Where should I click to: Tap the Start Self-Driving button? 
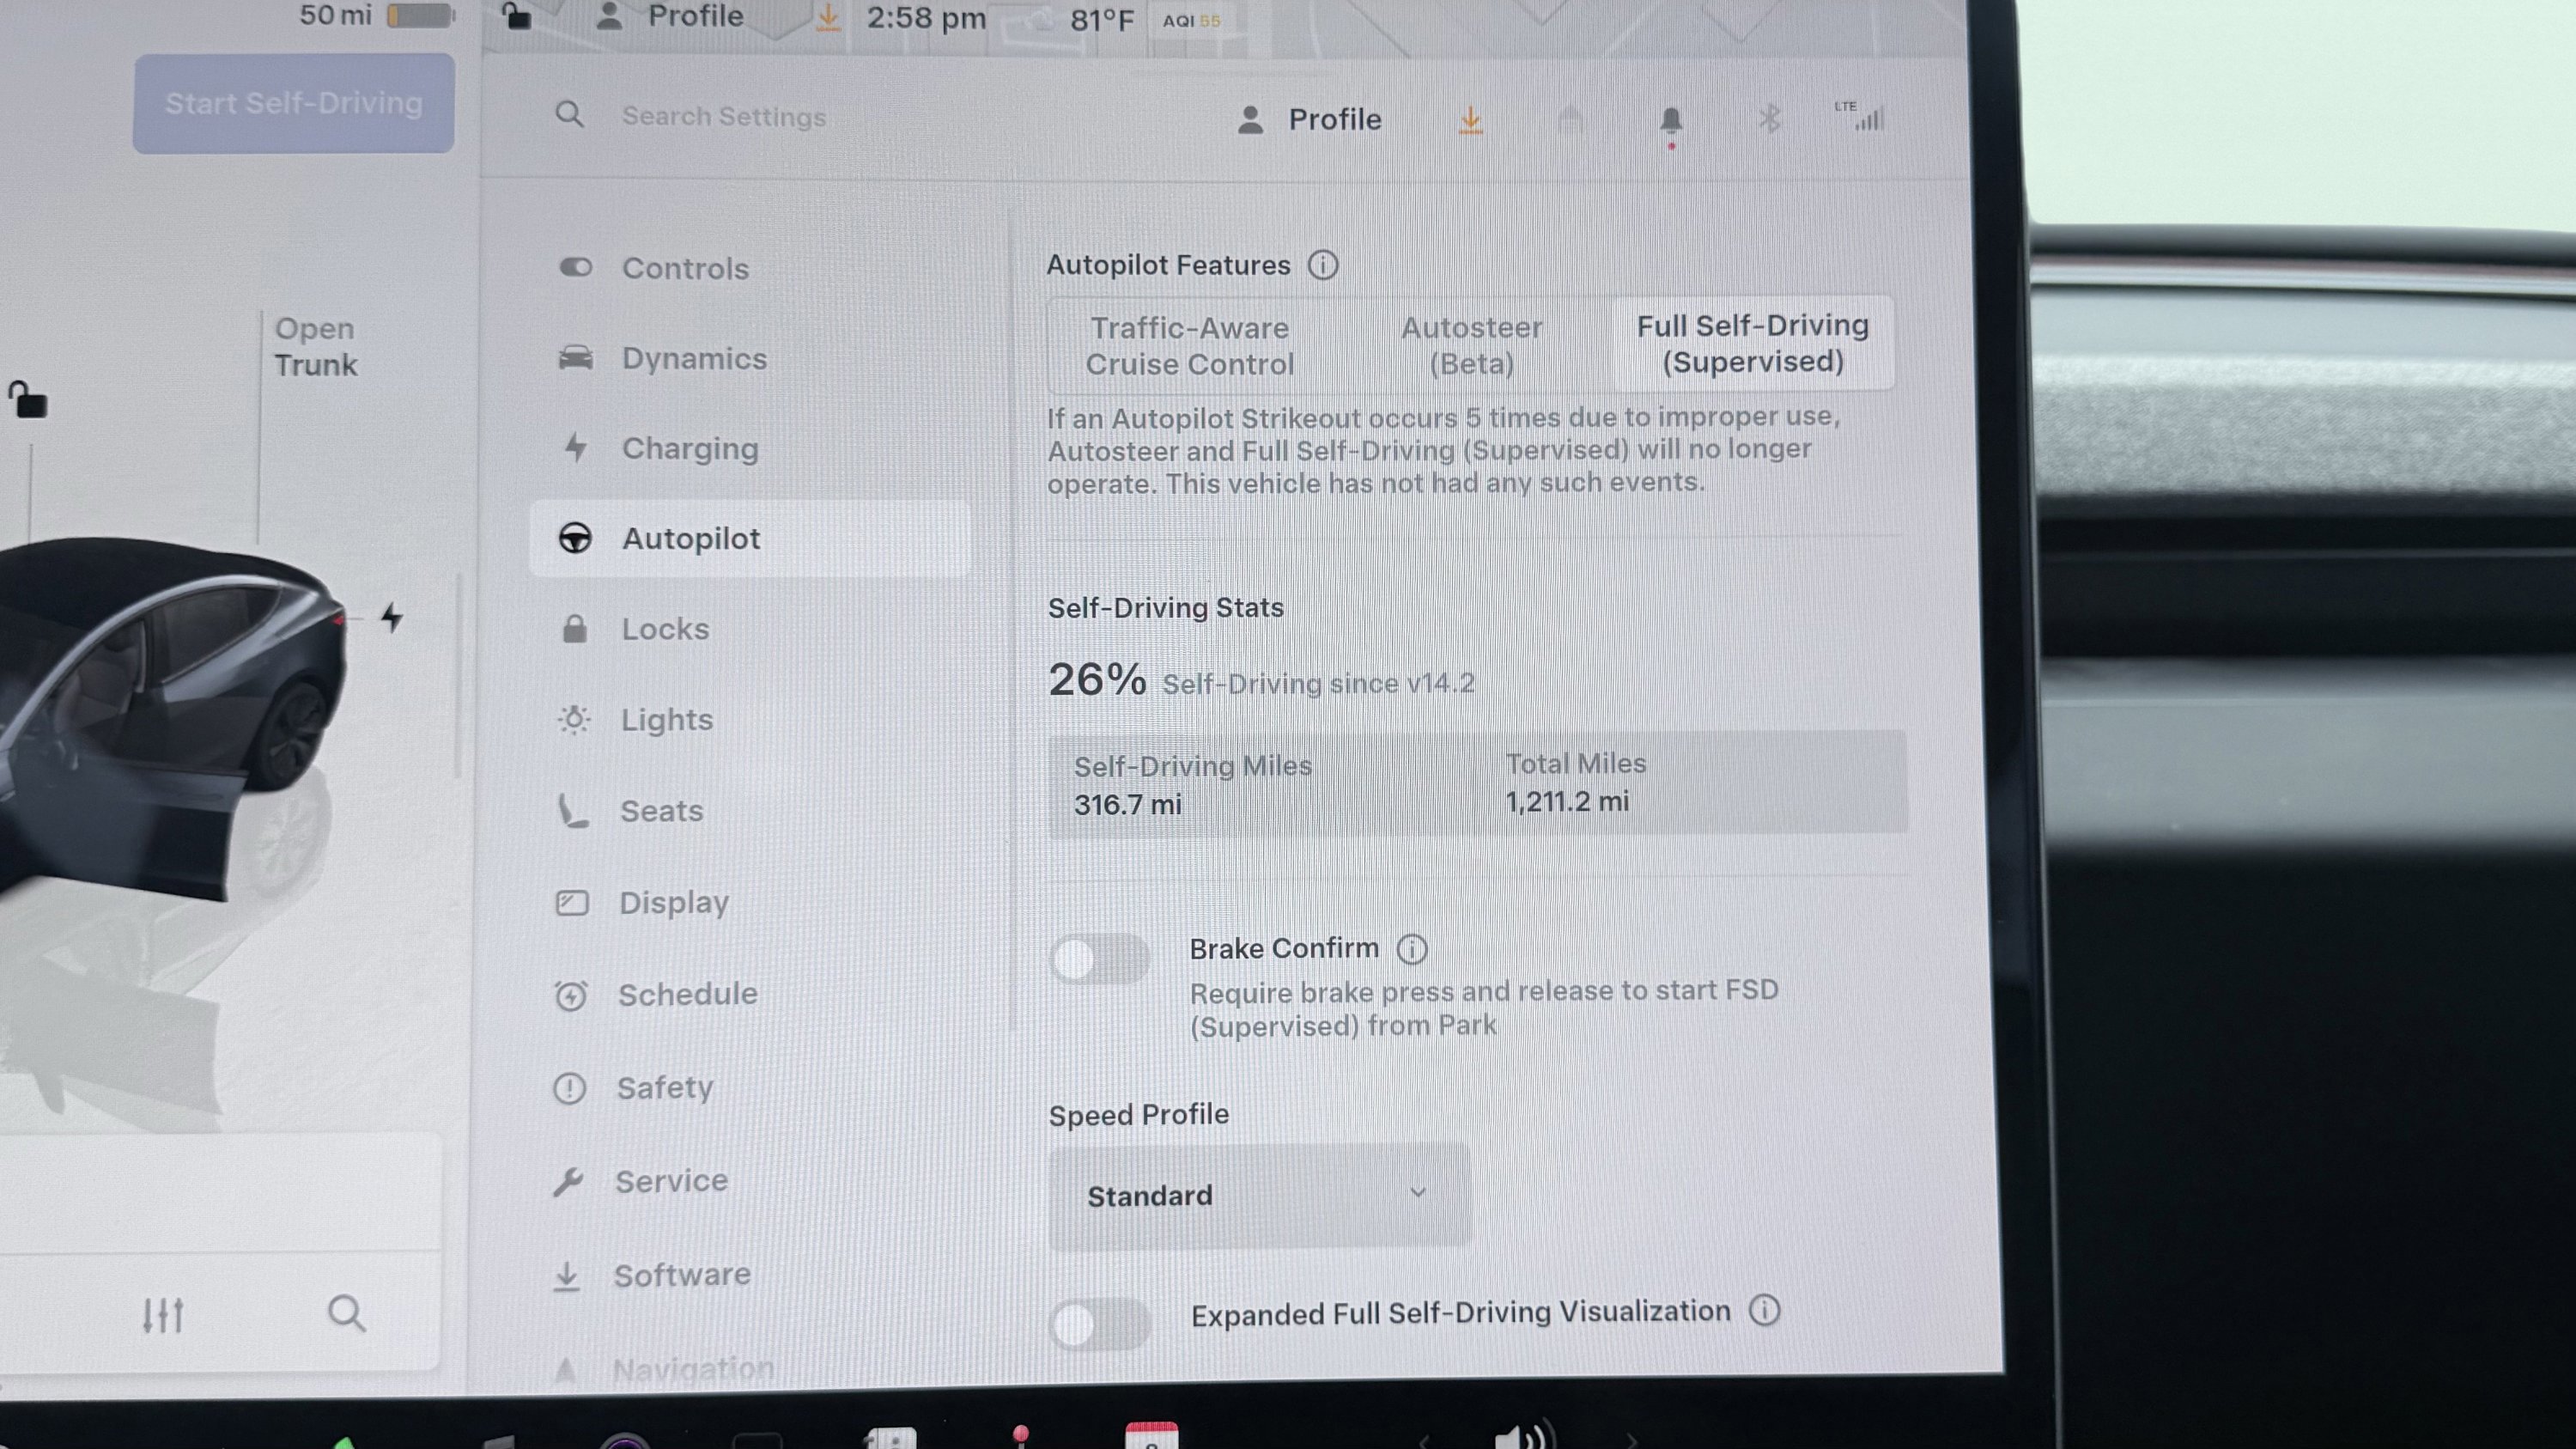[293, 103]
